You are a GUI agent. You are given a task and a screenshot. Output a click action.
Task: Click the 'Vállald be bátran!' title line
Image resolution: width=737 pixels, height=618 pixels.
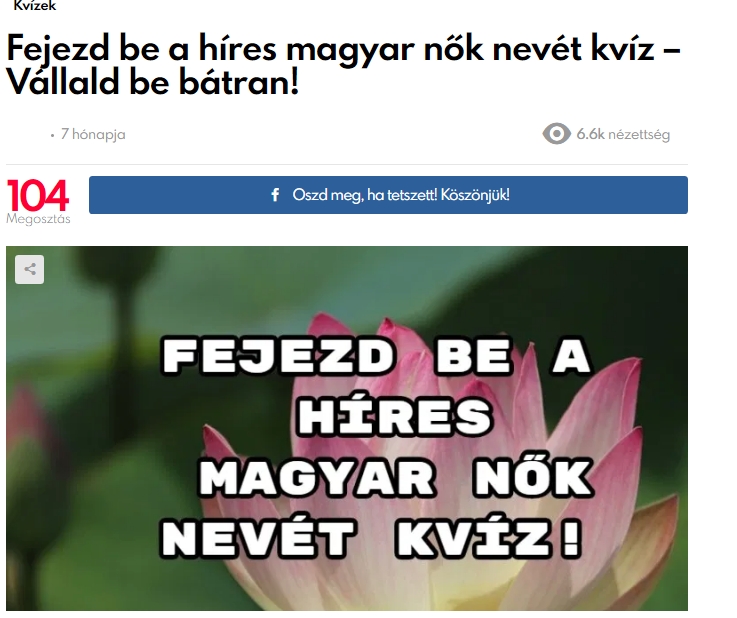tap(153, 83)
